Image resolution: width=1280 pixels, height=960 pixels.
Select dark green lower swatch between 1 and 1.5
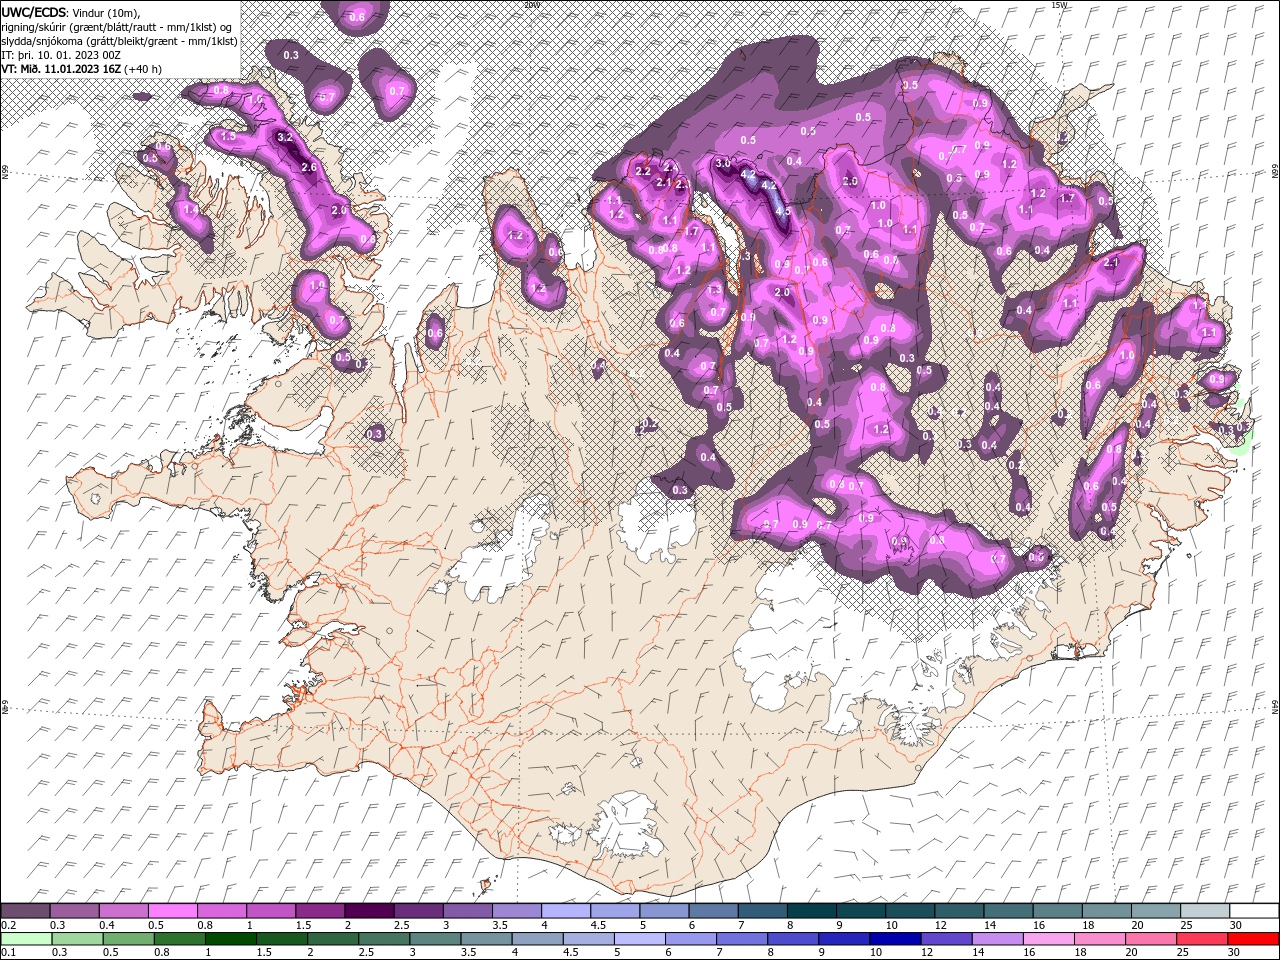[x=231, y=939]
